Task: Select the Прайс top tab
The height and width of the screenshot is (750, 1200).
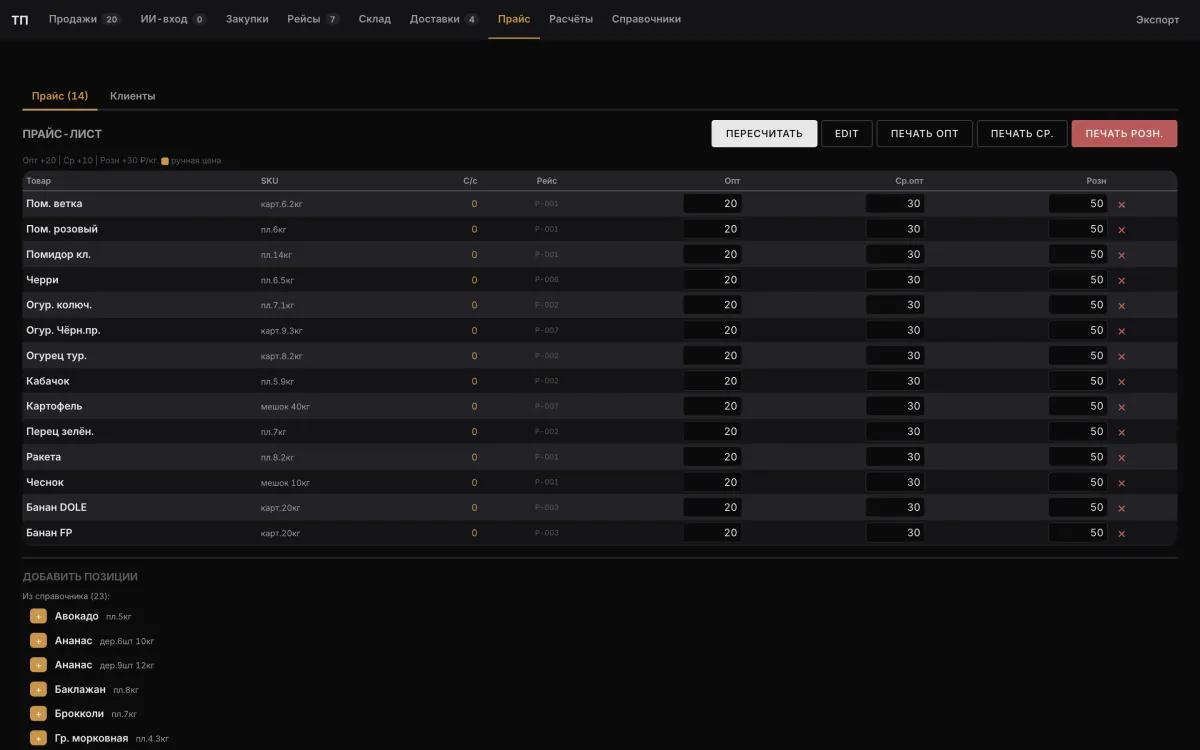Action: 514,19
